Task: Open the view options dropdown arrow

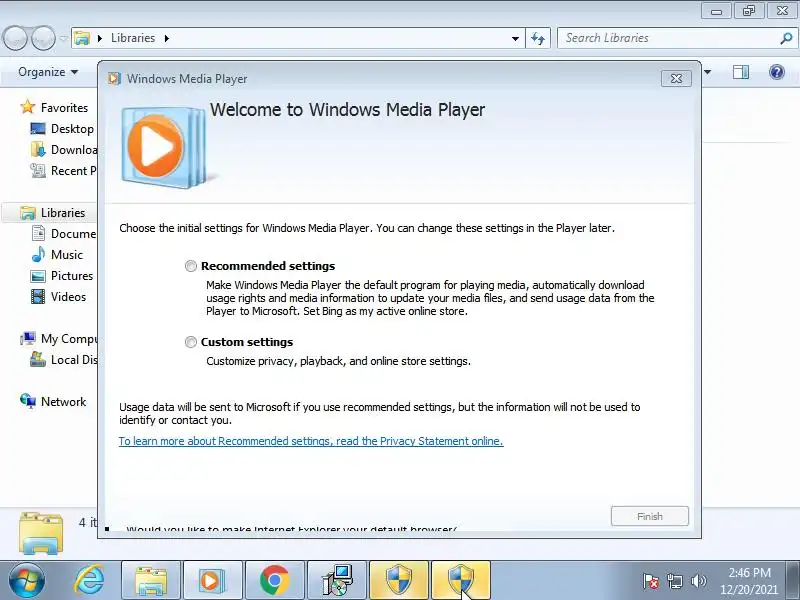Action: tap(708, 72)
